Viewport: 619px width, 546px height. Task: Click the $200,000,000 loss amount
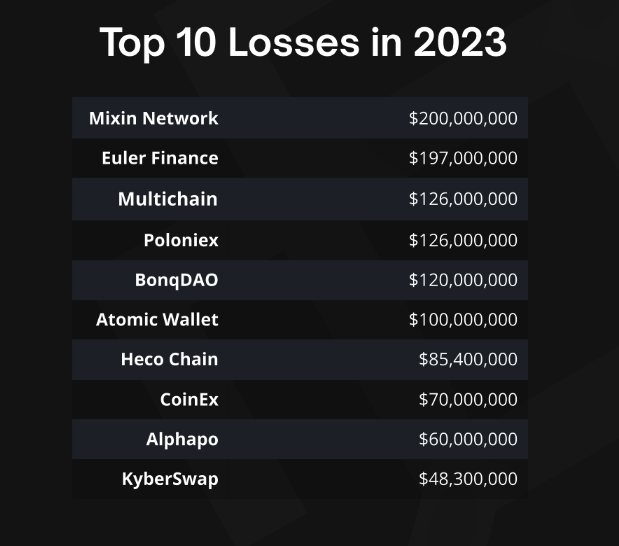click(463, 118)
